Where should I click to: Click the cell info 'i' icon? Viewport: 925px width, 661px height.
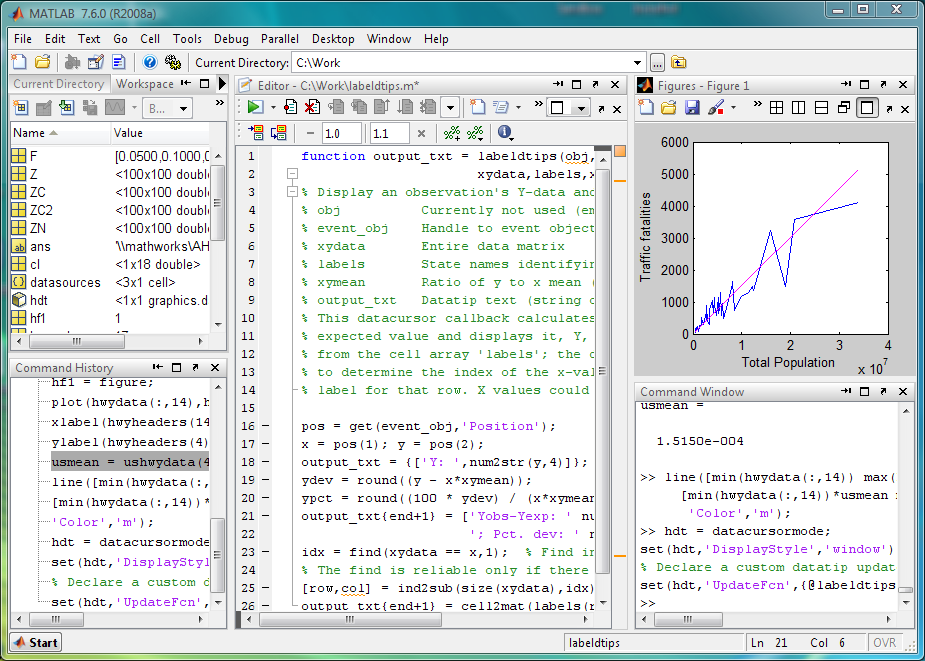click(503, 133)
